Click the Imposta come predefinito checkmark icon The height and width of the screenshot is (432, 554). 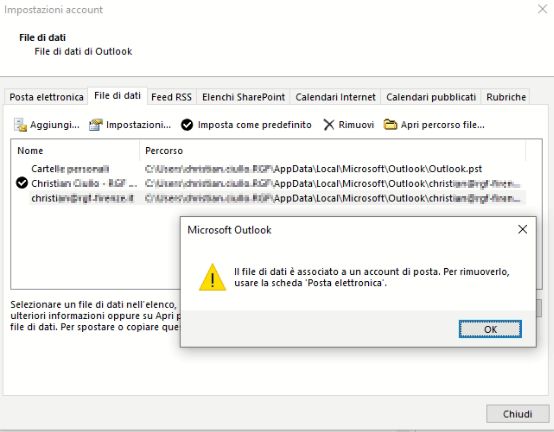coord(187,125)
